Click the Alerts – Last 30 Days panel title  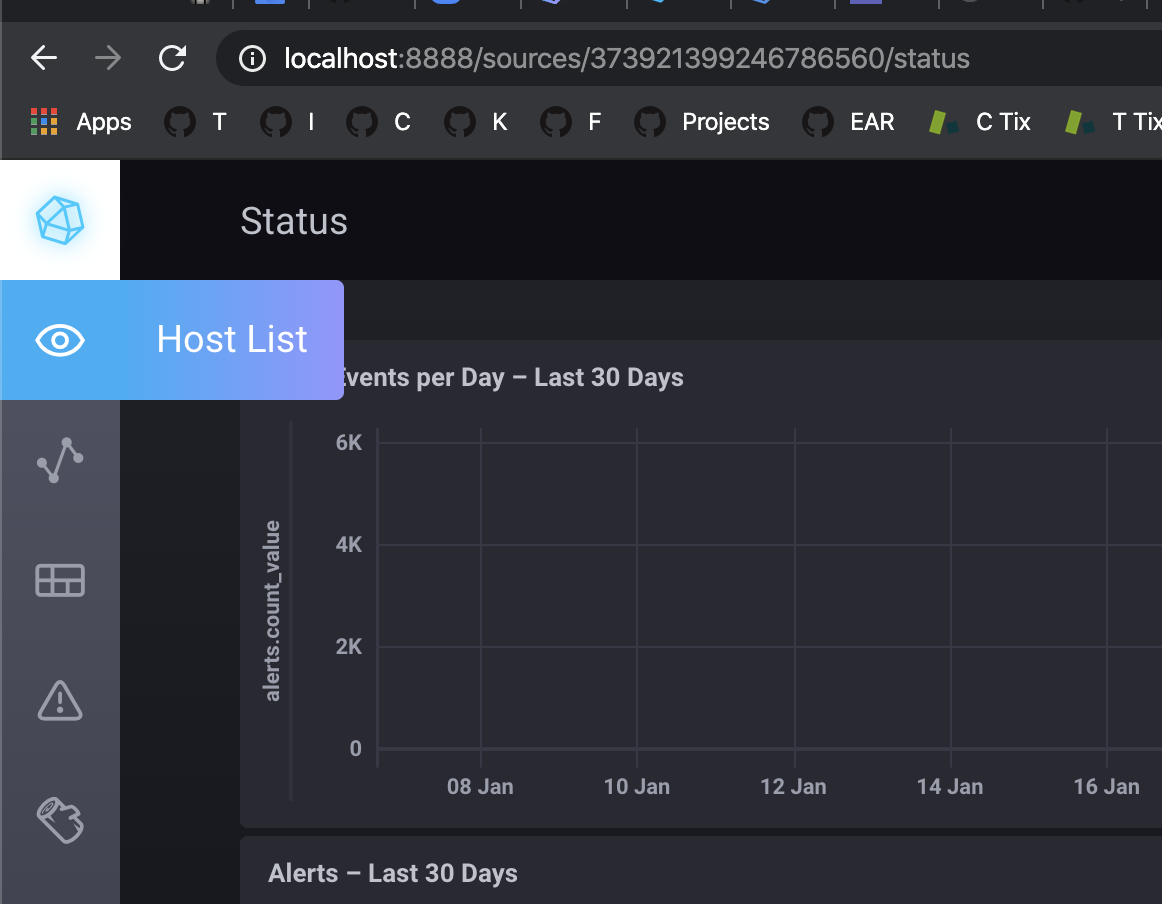pos(392,873)
